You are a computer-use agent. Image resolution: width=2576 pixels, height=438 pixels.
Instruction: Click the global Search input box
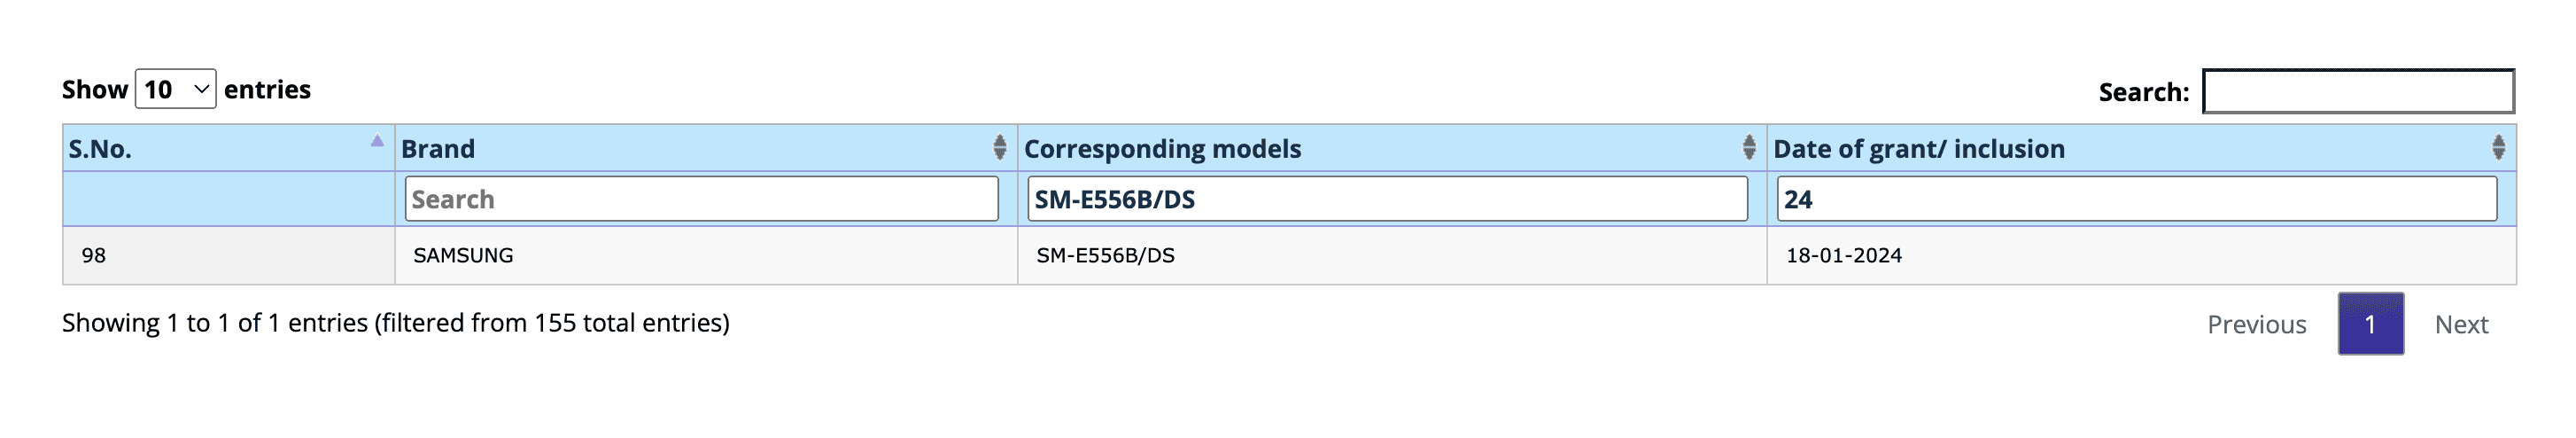pyautogui.click(x=2357, y=92)
